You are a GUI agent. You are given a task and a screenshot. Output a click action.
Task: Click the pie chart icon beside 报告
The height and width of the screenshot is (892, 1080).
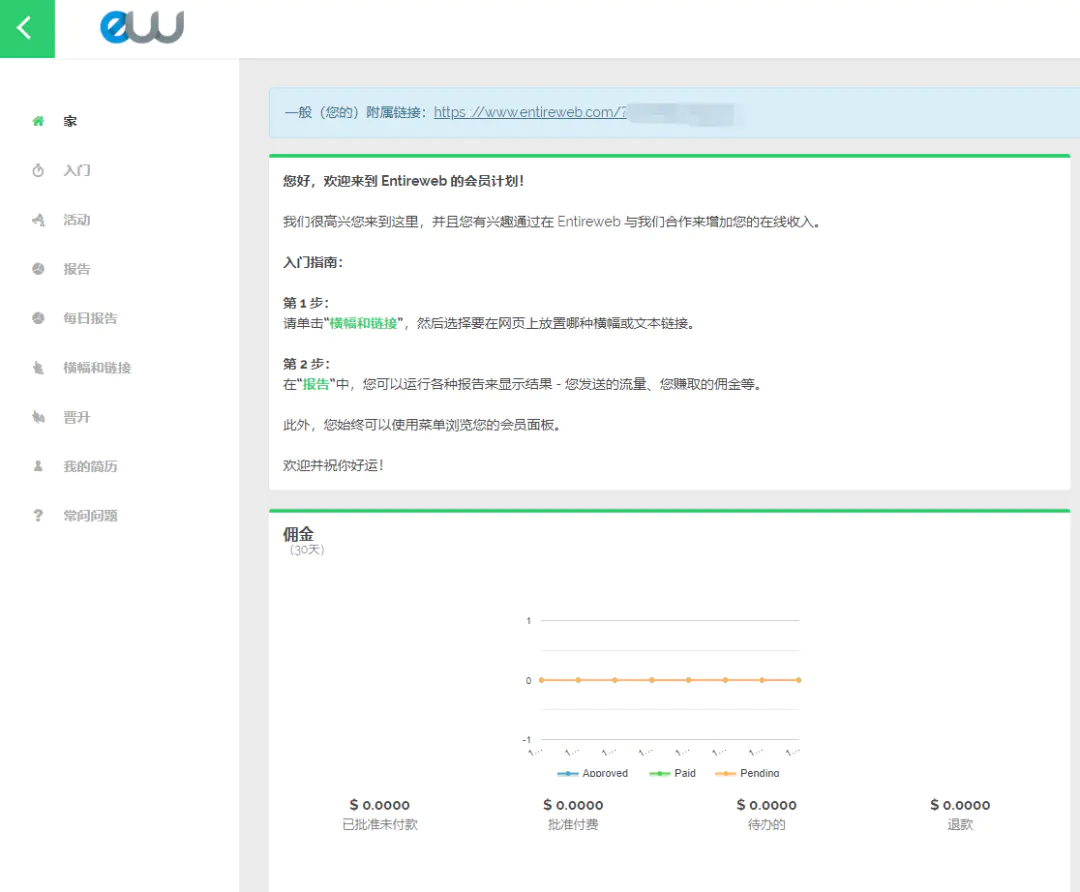point(38,269)
